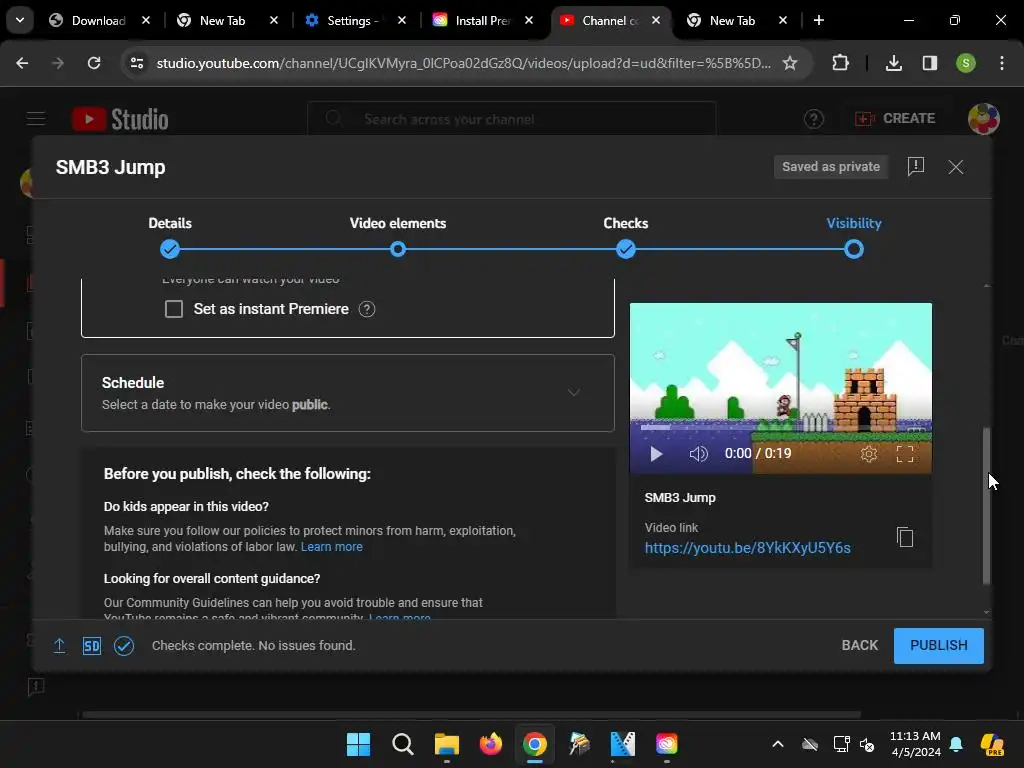Open Chrome downloads
This screenshot has height=768, width=1024.
893,63
